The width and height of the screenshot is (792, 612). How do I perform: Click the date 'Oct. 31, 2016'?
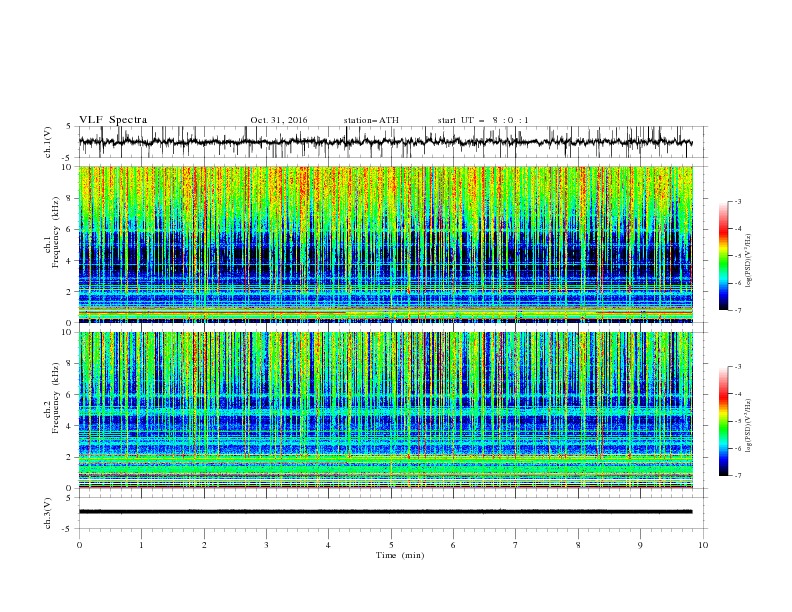(279, 120)
